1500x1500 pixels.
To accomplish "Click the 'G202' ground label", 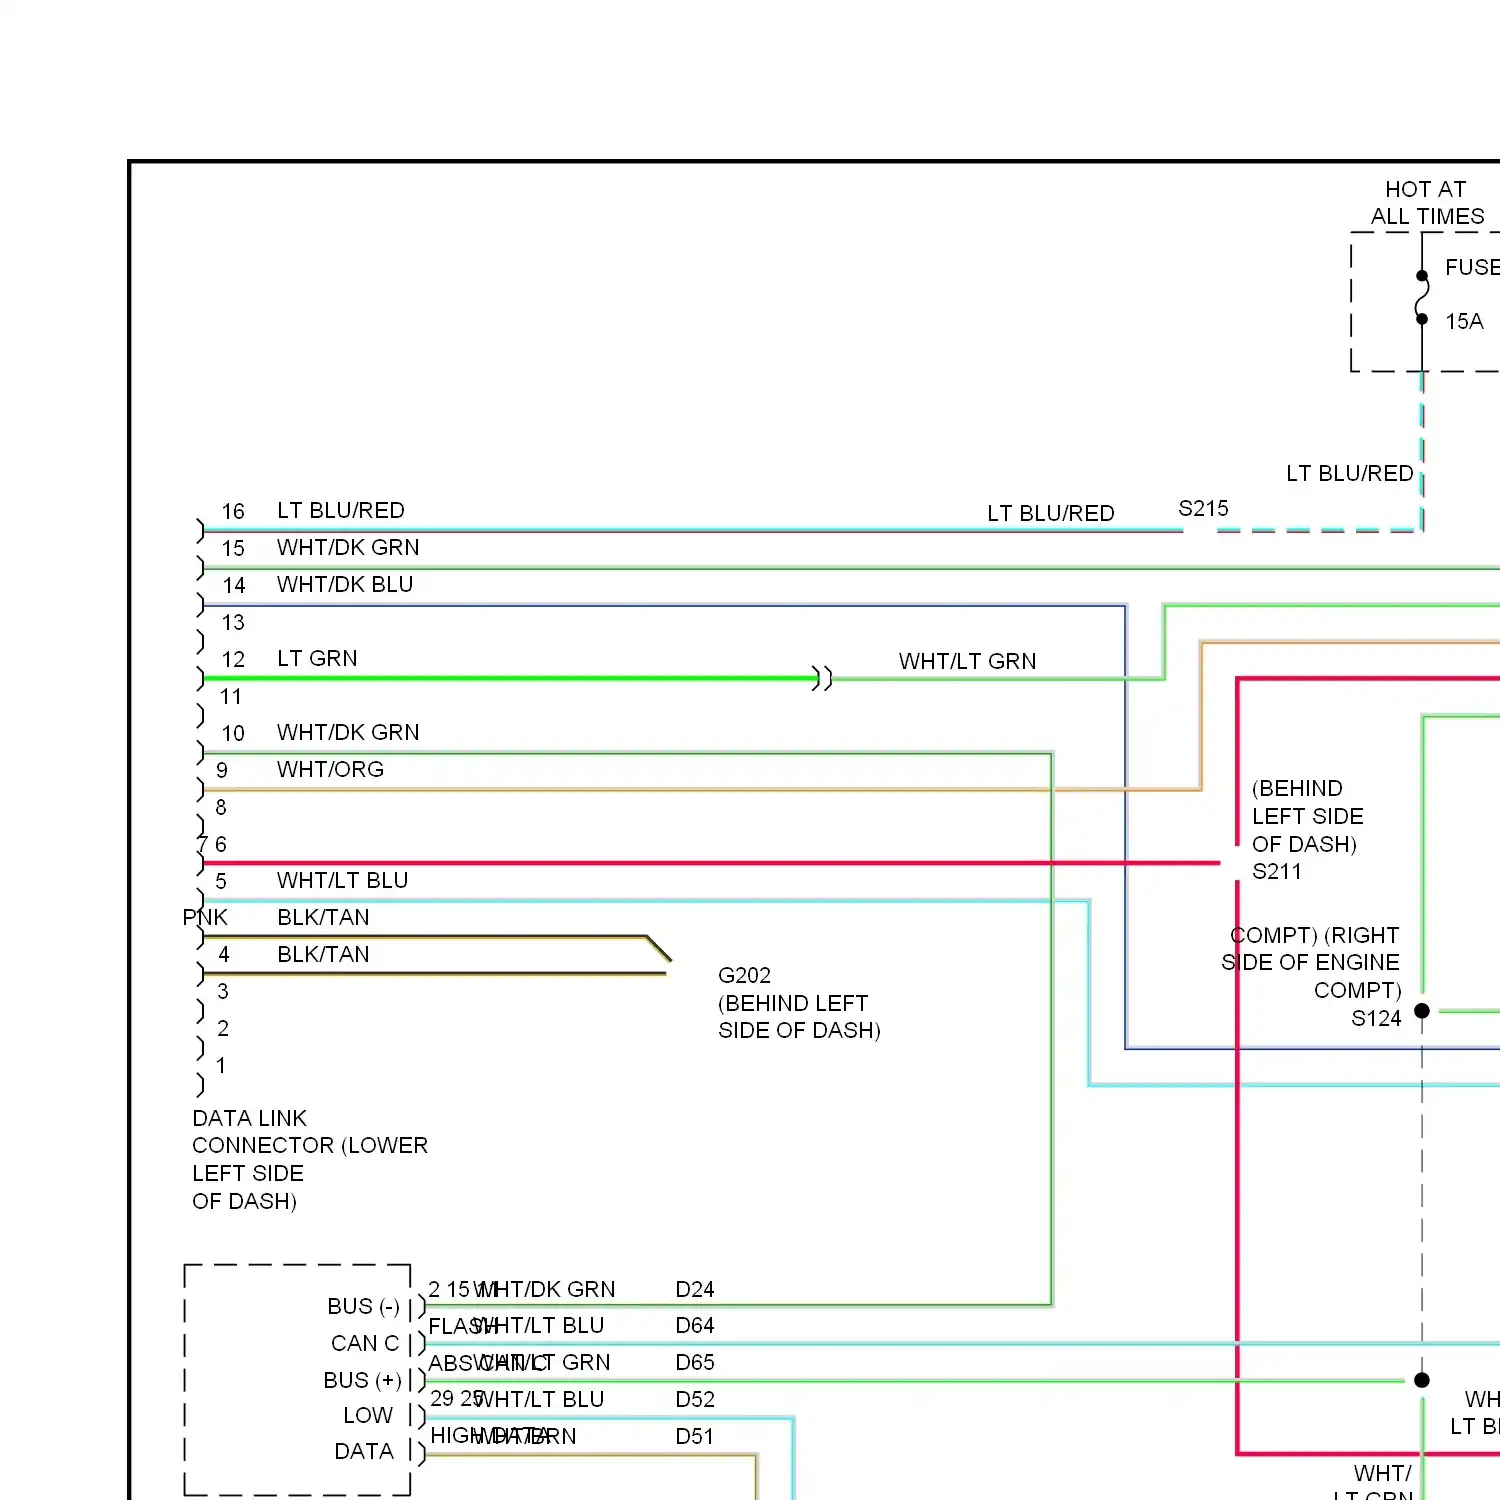I will 744,975.
